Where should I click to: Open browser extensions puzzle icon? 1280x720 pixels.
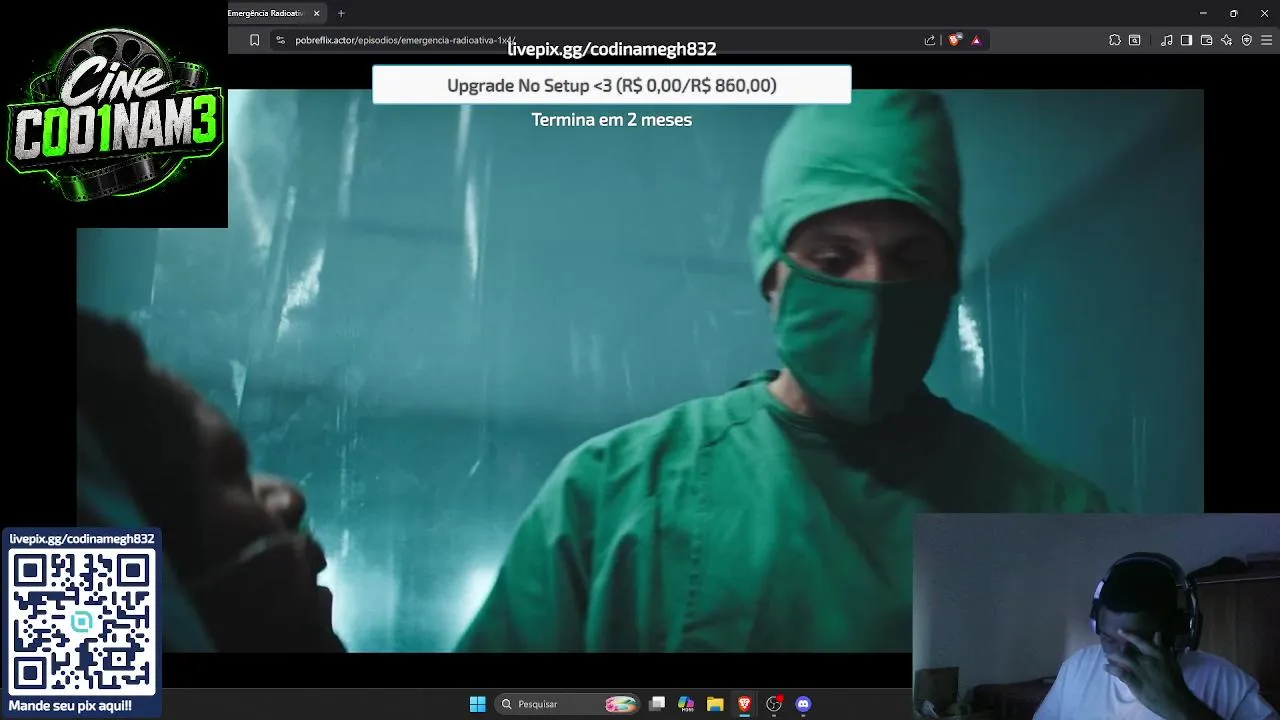(1115, 40)
